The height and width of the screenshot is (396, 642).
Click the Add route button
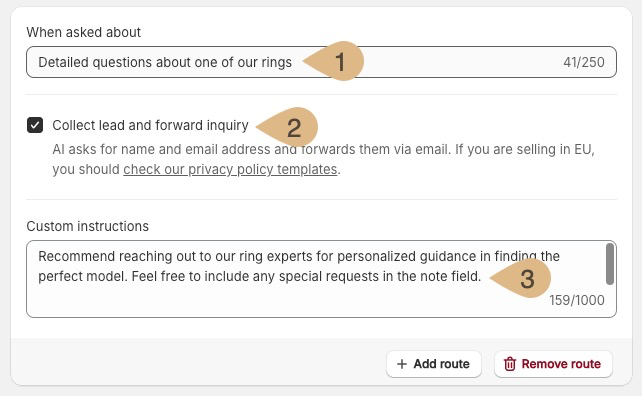[x=434, y=364]
